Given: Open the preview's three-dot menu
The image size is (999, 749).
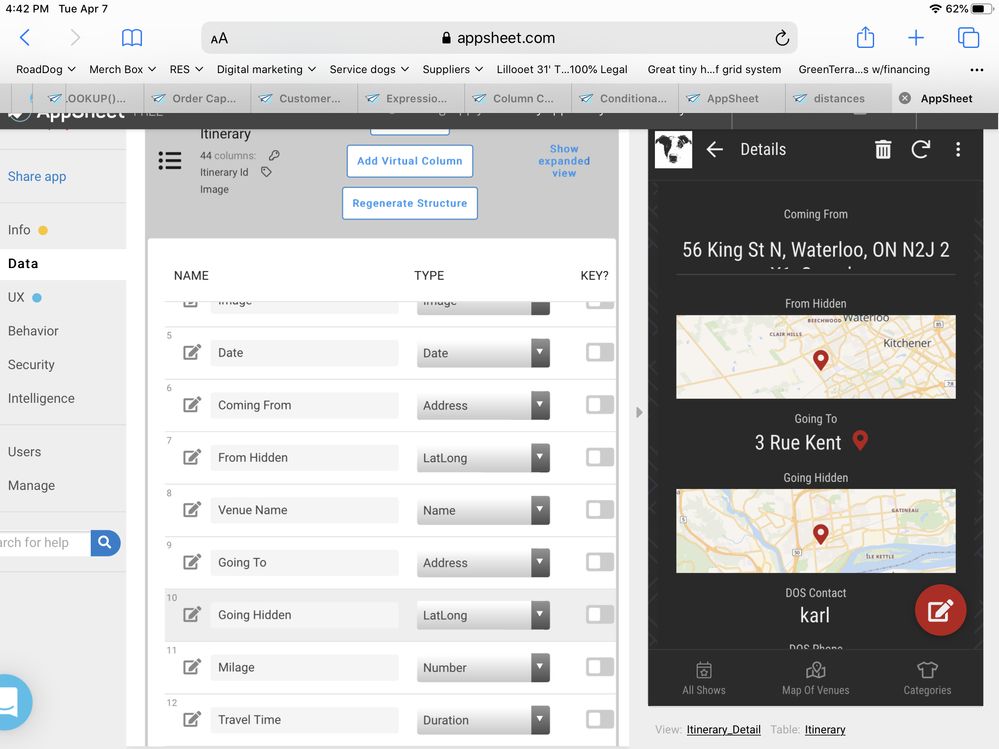Looking at the screenshot, I should tap(958, 149).
